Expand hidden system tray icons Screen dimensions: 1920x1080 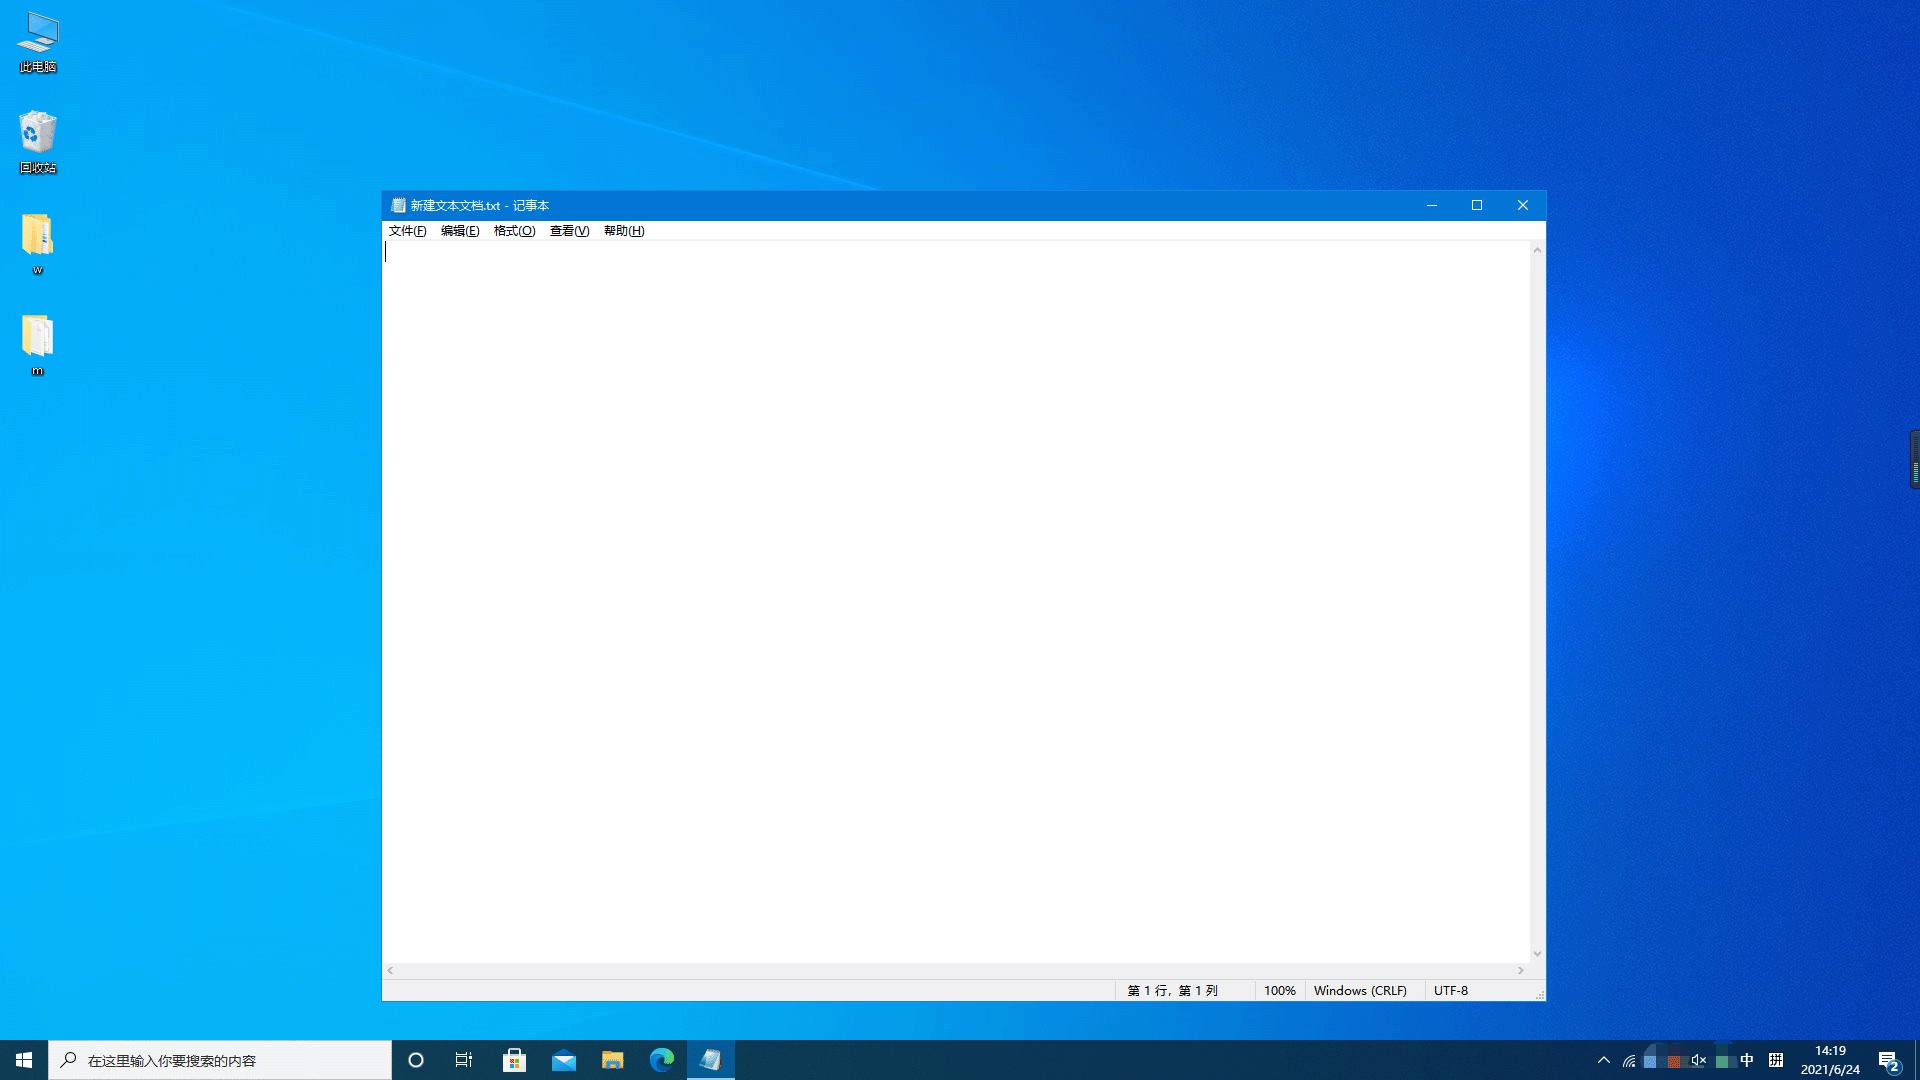pos(1604,1060)
